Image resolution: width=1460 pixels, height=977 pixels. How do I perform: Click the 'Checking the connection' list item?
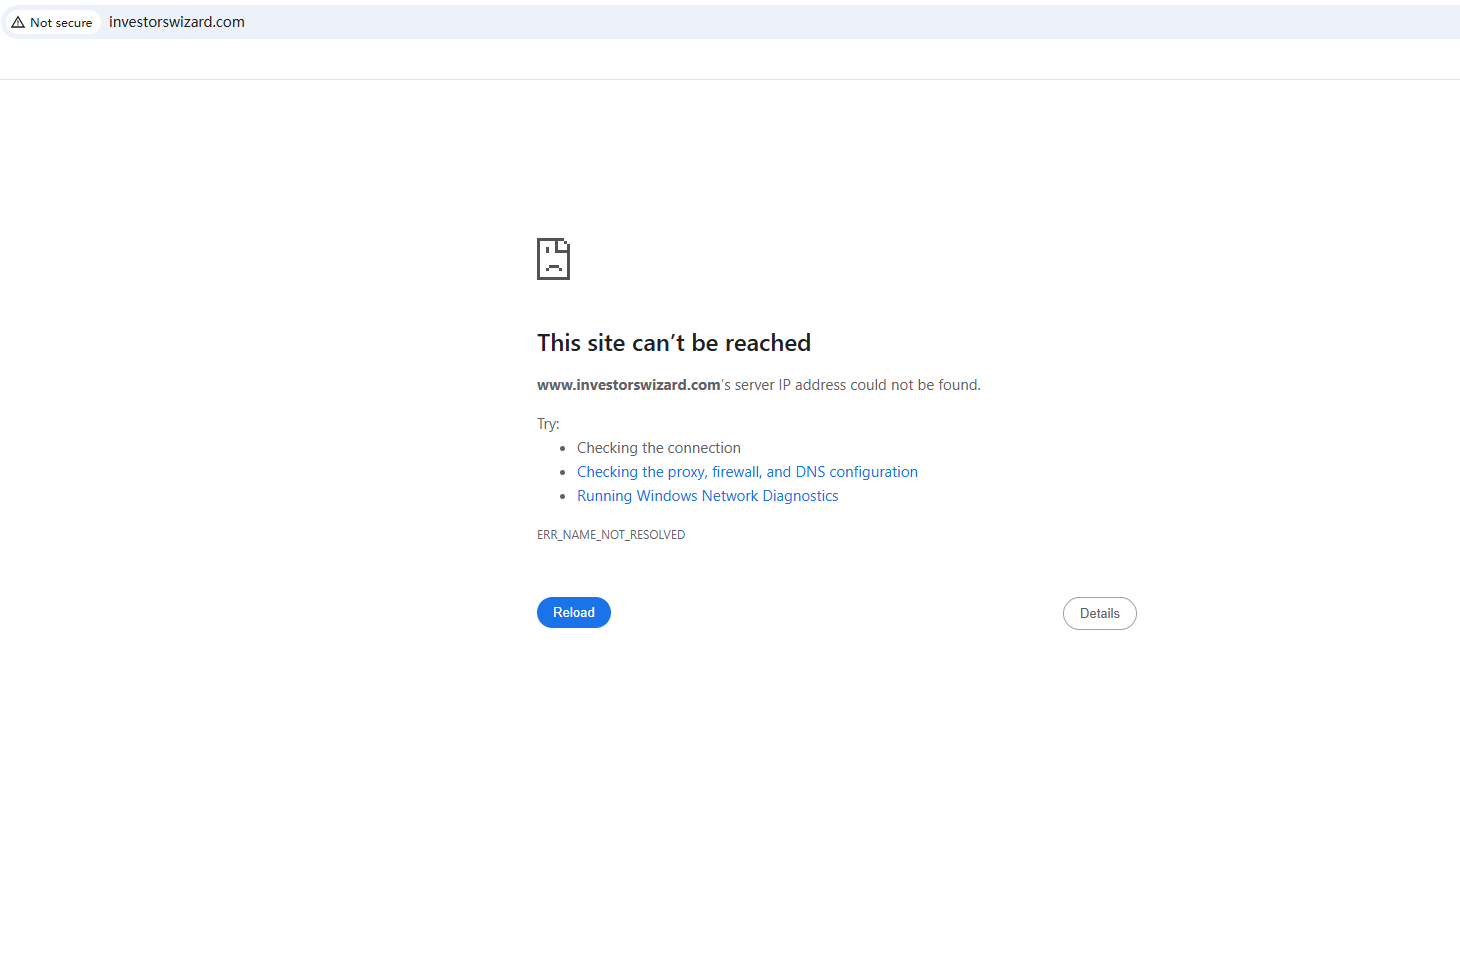(659, 448)
